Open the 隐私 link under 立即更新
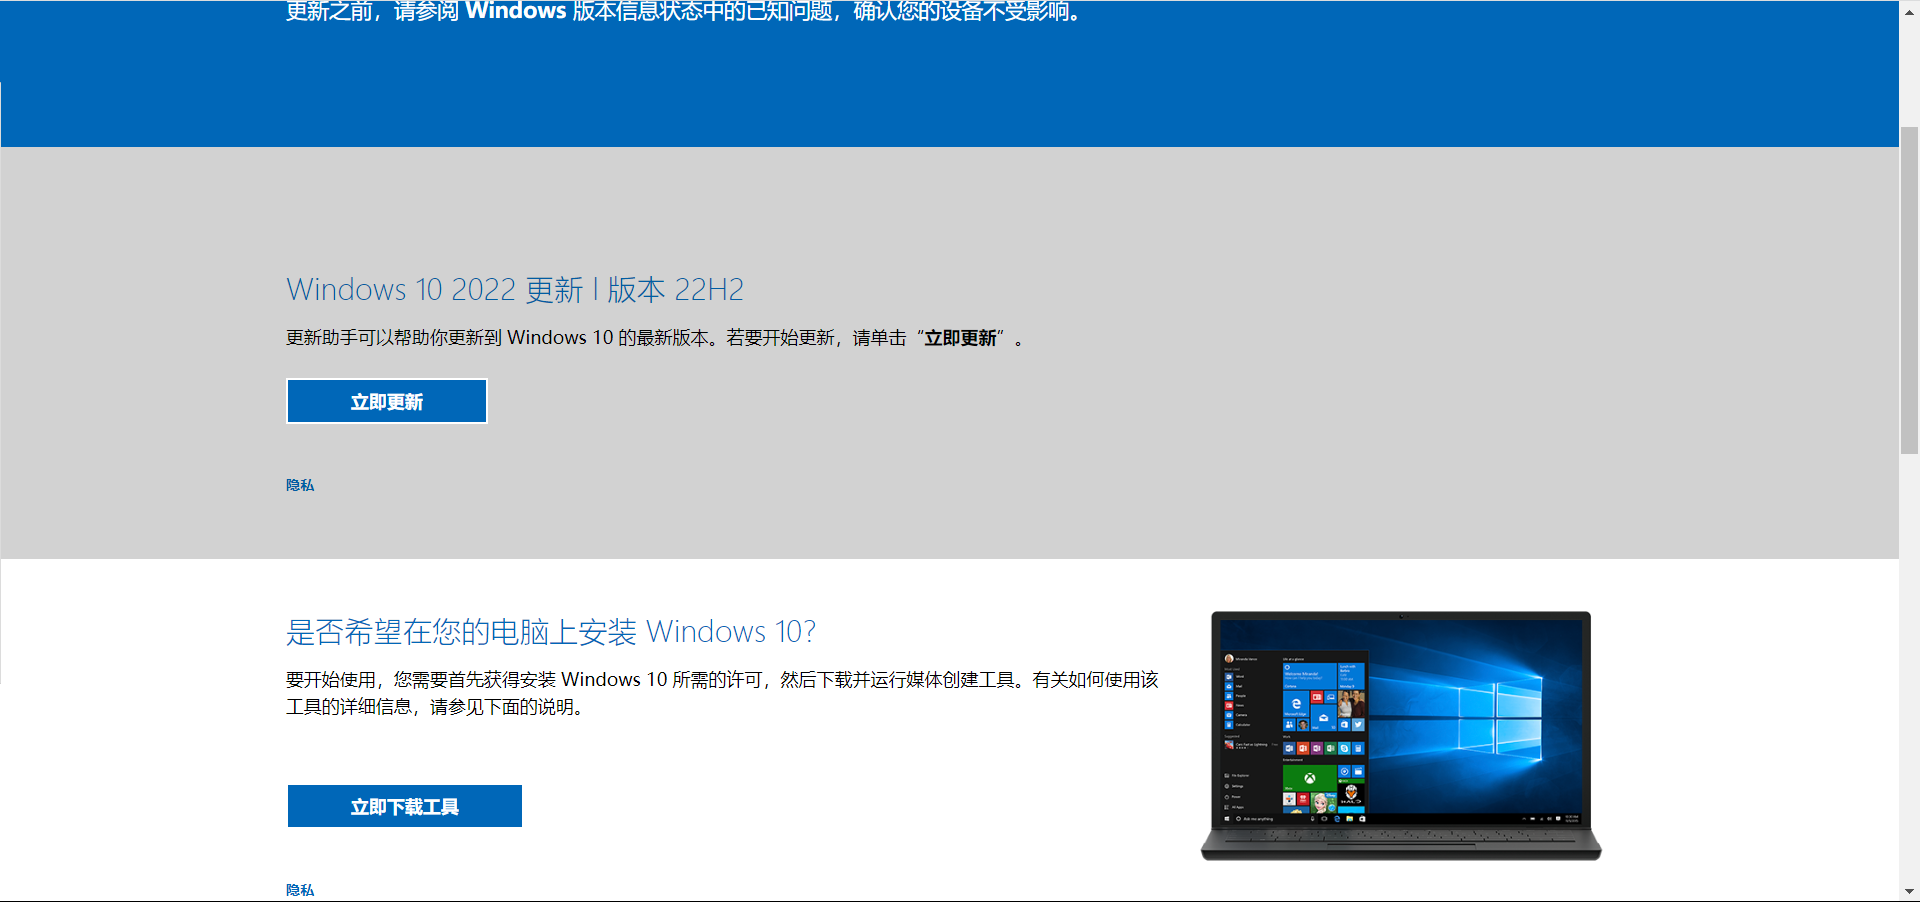Screen dimensions: 1920x902 [300, 485]
